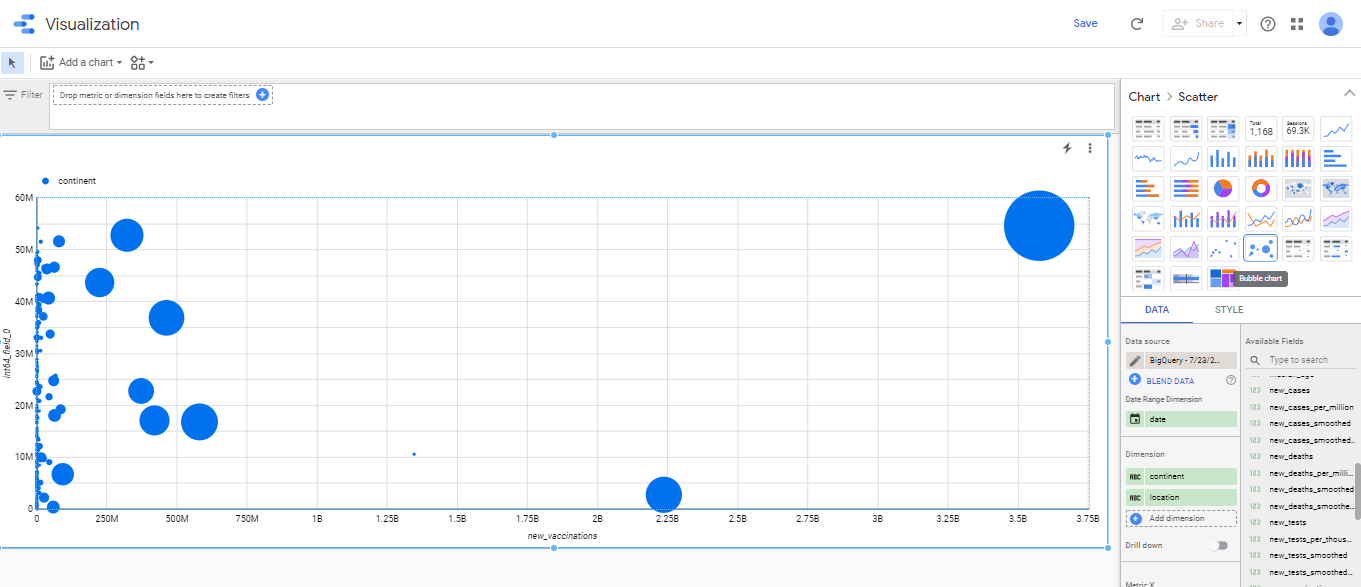Click the blend data help icon
This screenshot has width=1361, height=587.
[x=1231, y=380]
